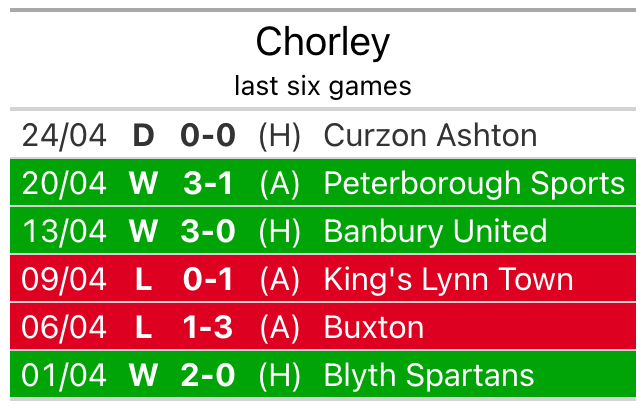Click the 3-1 score at Peterborough Sports
This screenshot has height=408, width=644.
(x=208, y=183)
